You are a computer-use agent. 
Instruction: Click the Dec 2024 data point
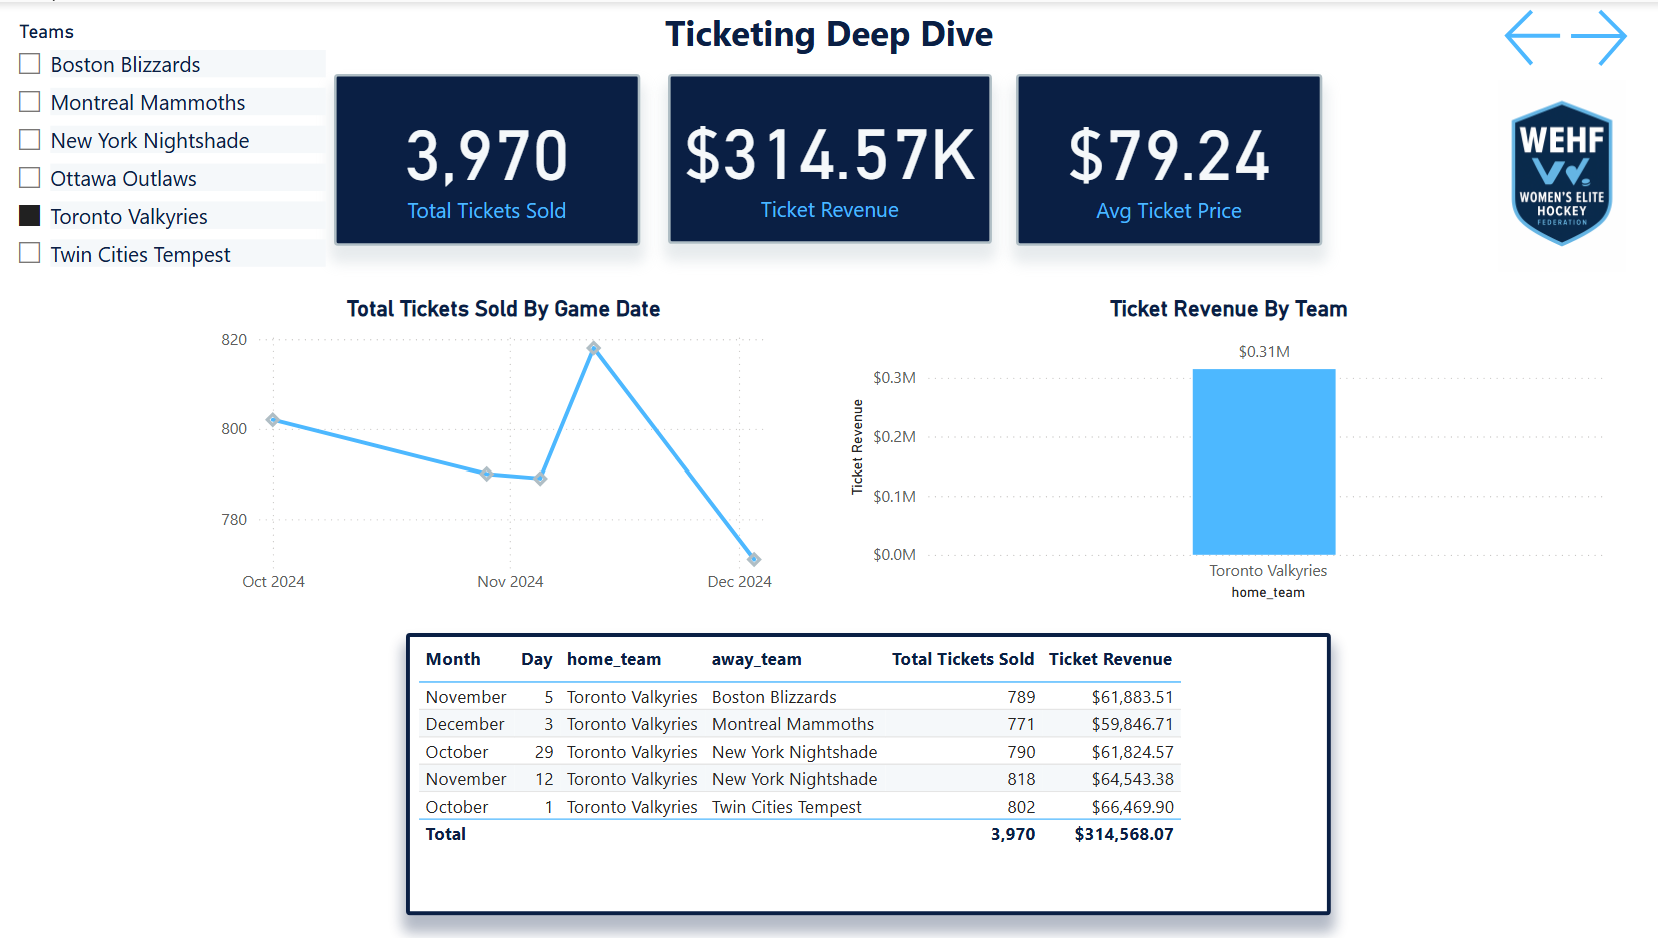click(753, 560)
